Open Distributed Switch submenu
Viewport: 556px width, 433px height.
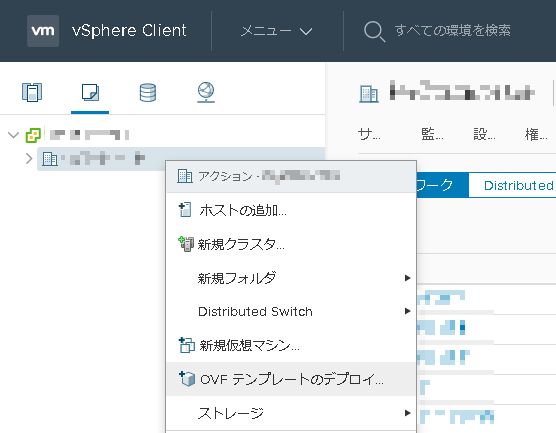point(291,311)
